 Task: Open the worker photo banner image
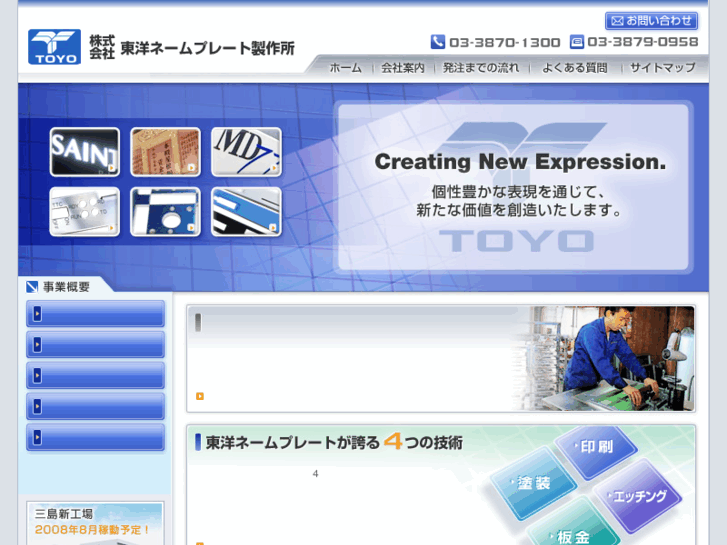(x=605, y=358)
